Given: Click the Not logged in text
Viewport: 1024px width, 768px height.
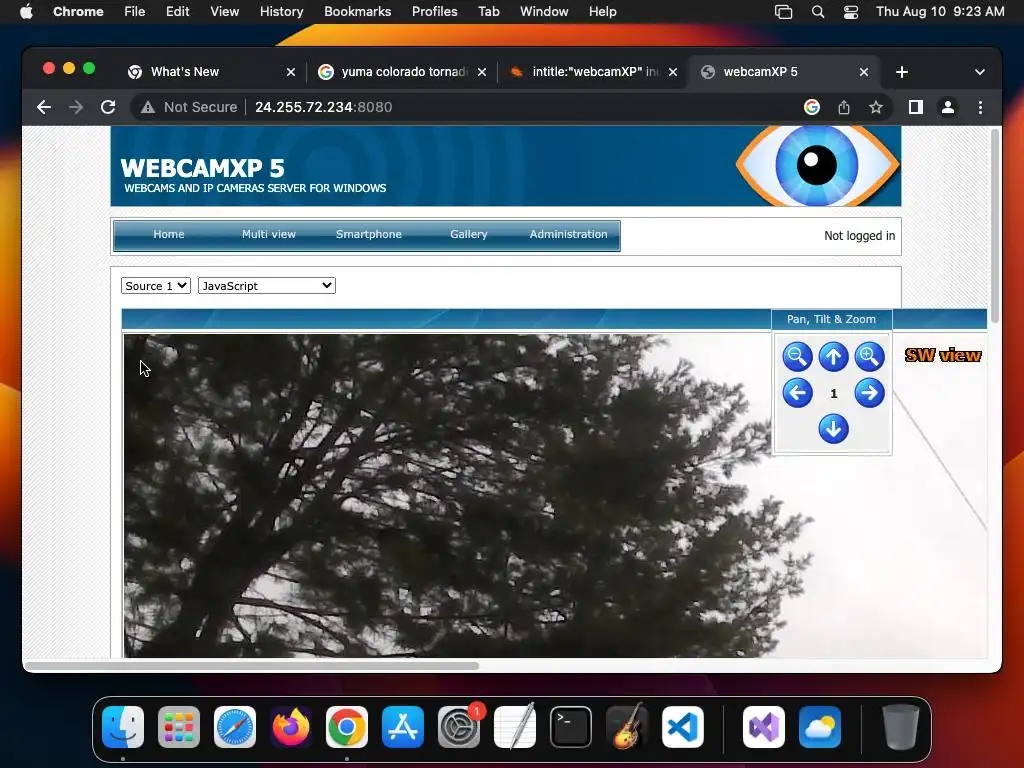Looking at the screenshot, I should click(x=859, y=236).
